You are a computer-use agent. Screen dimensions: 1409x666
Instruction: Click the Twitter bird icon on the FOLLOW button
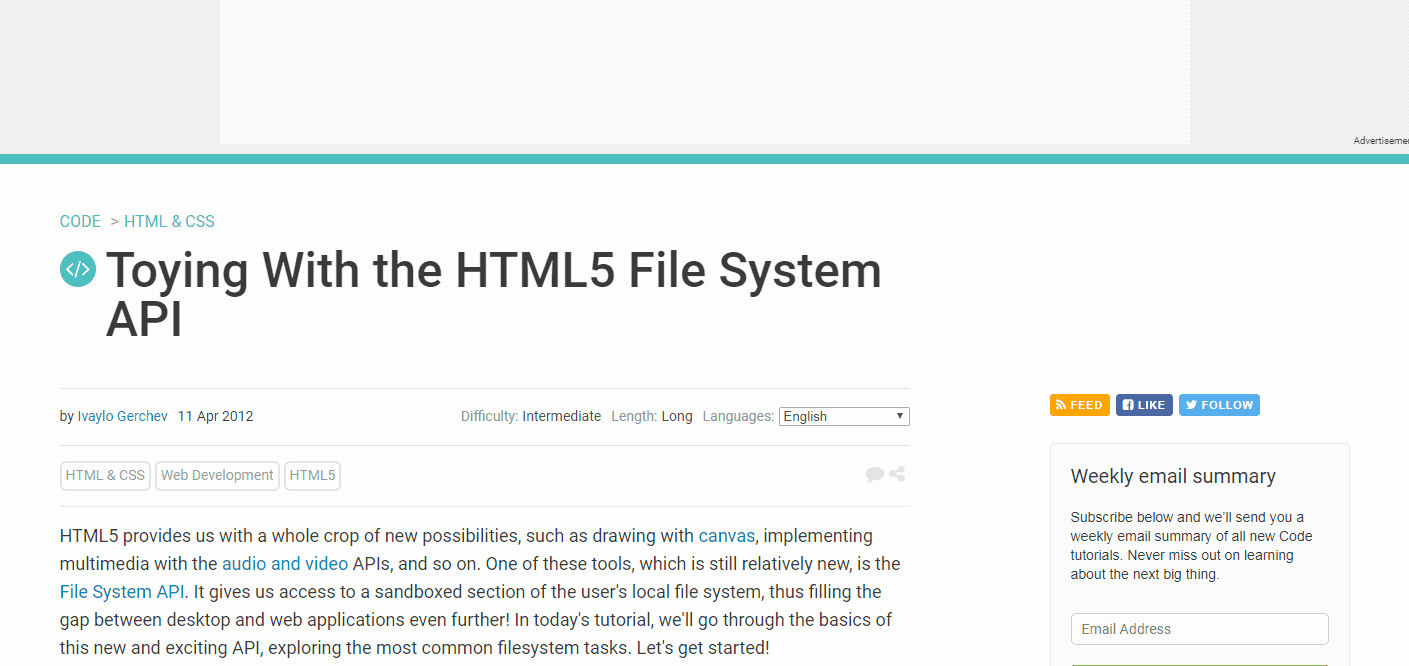[1192, 405]
